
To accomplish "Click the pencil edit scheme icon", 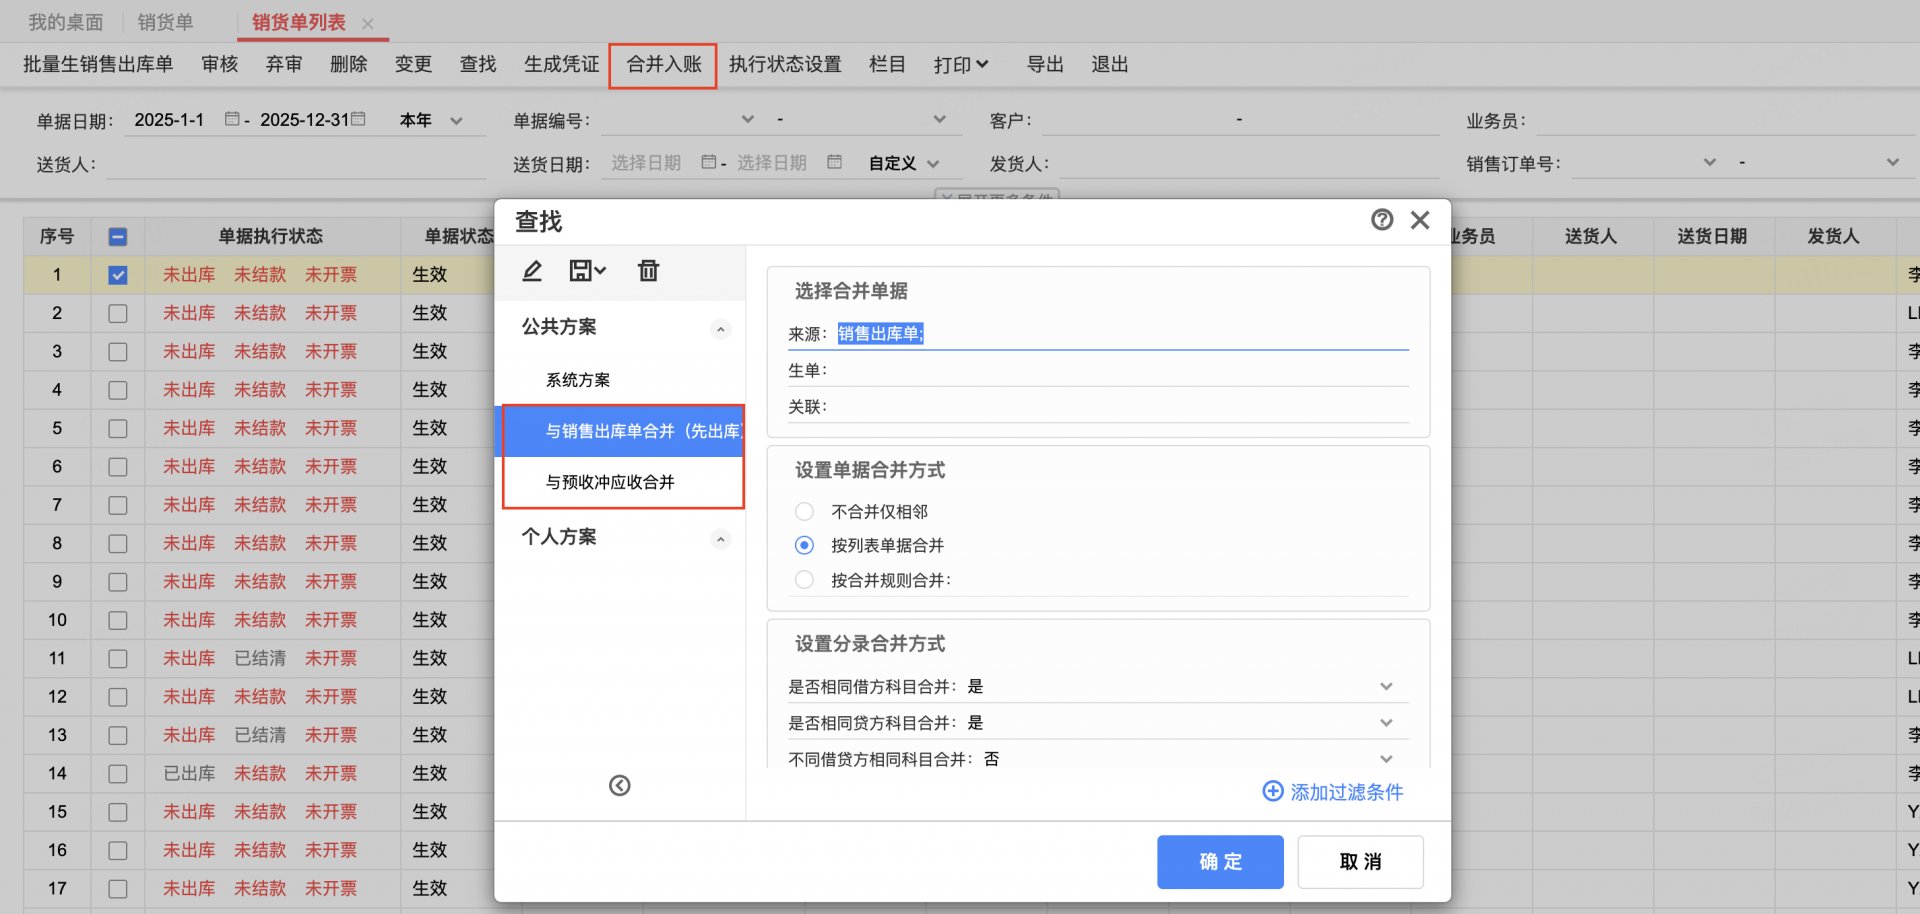I will click(x=532, y=271).
